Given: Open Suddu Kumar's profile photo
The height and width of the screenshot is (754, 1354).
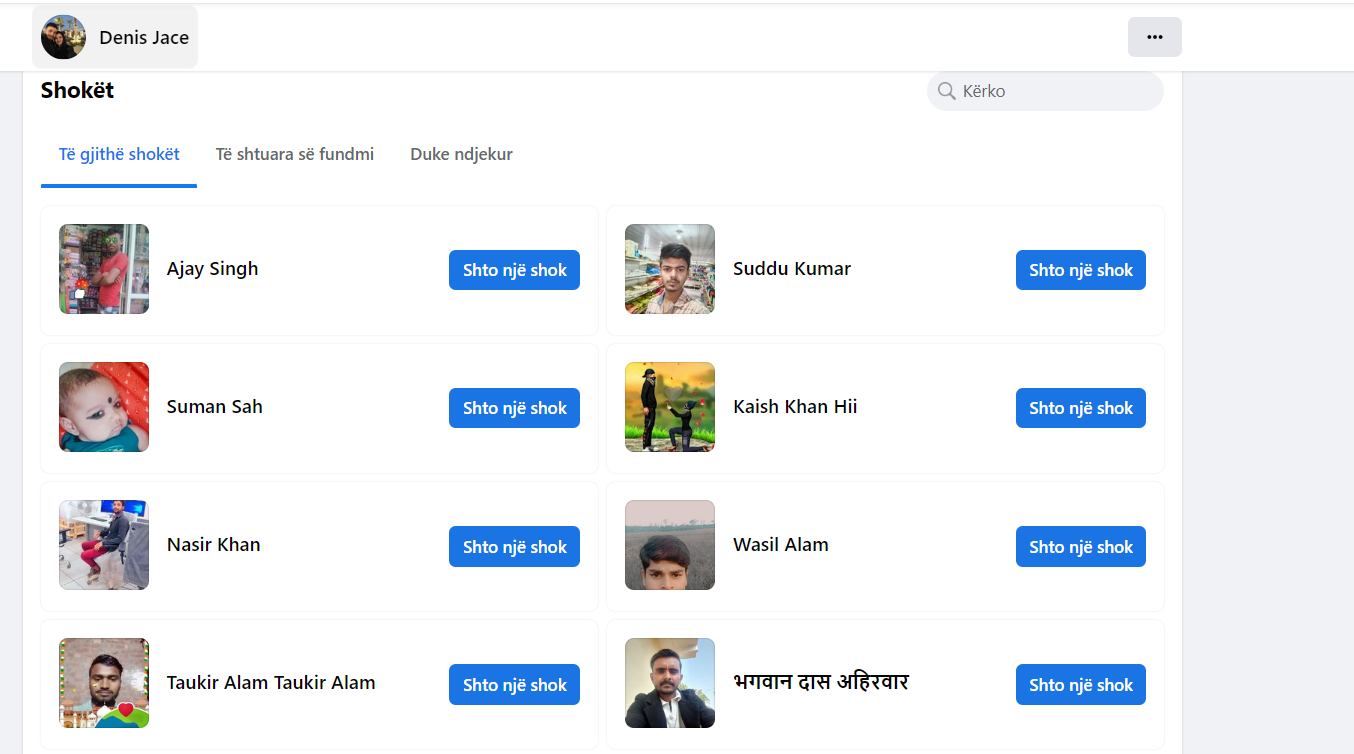Looking at the screenshot, I should (x=670, y=269).
